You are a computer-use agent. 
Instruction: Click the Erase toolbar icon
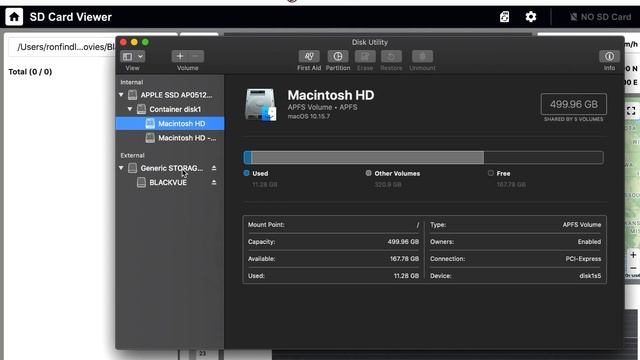[x=365, y=56]
